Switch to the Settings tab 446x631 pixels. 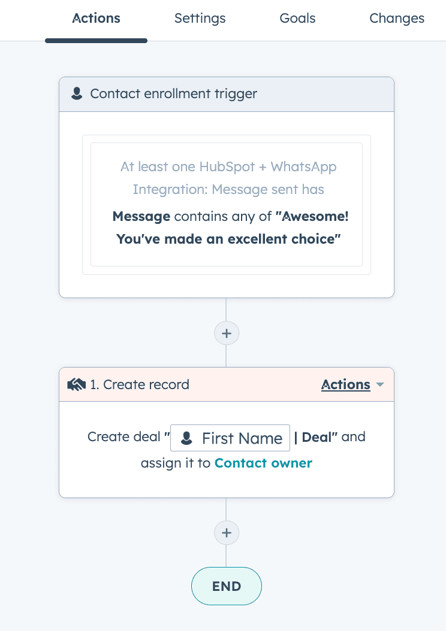pos(200,18)
